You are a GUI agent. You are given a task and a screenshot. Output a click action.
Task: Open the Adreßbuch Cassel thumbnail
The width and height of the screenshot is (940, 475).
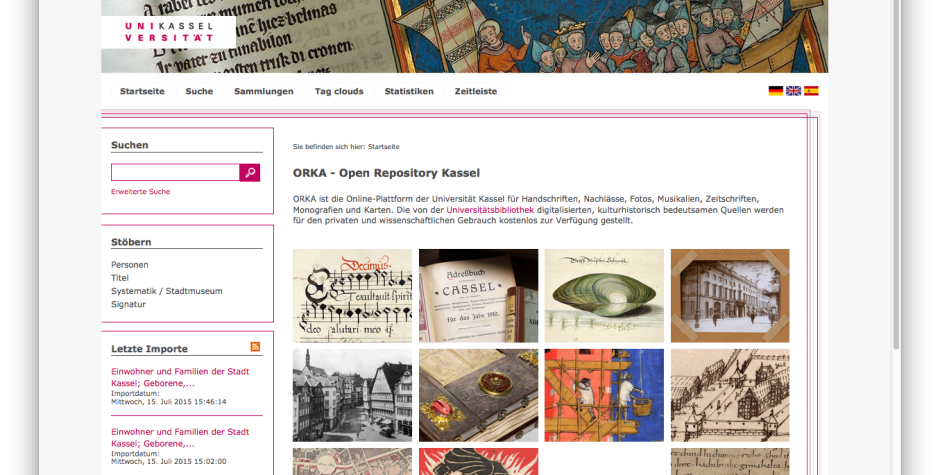tap(478, 296)
